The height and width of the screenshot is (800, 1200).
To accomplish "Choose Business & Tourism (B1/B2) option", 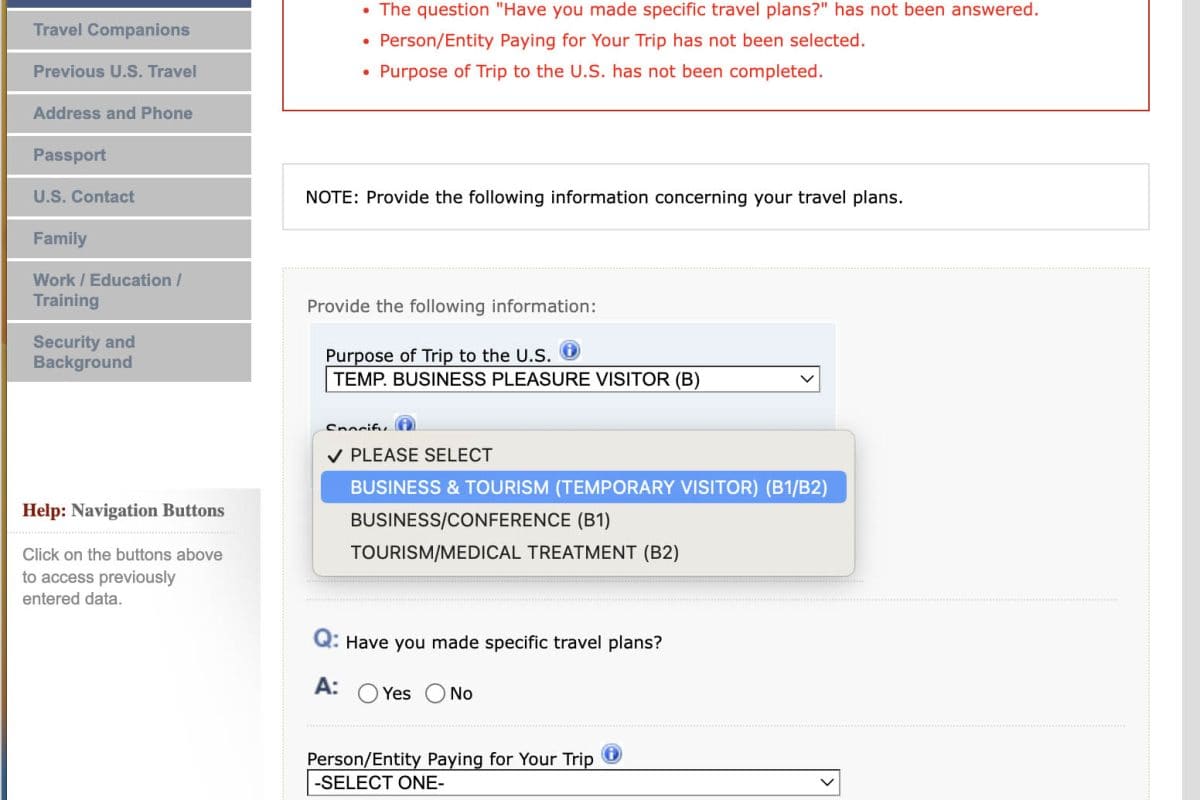I will [x=588, y=487].
